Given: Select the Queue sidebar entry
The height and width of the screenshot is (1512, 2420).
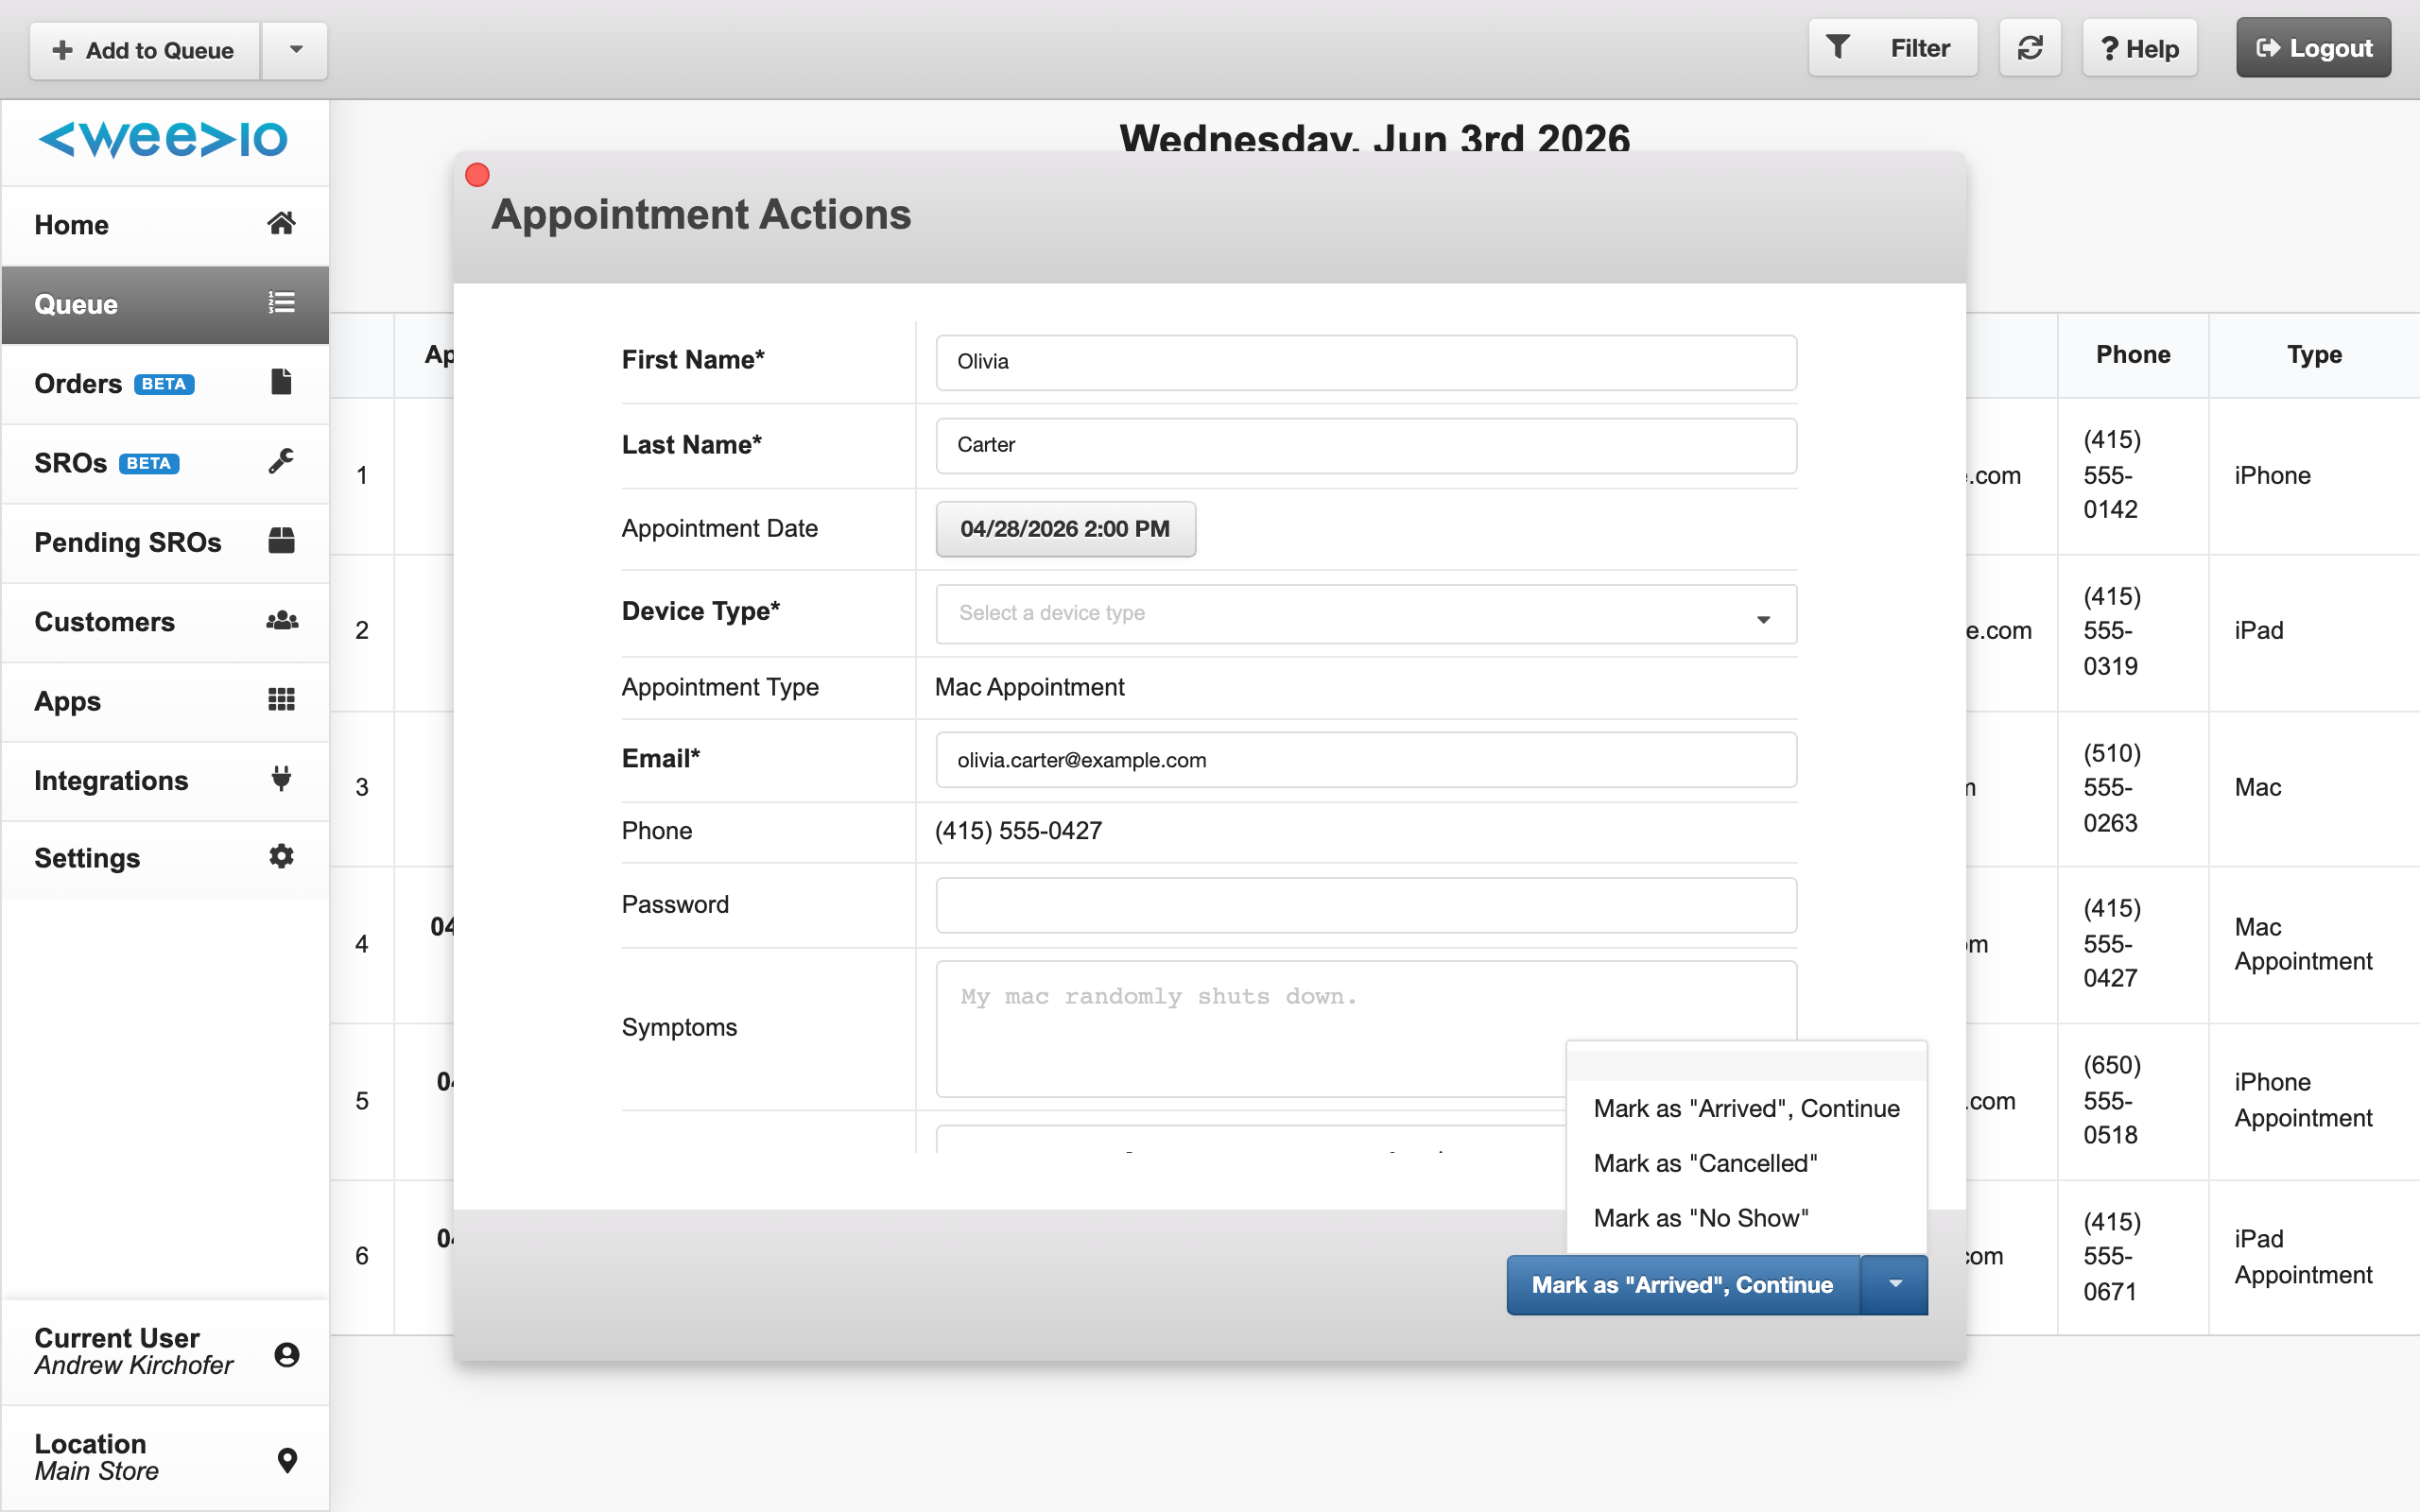Looking at the screenshot, I should 165,304.
